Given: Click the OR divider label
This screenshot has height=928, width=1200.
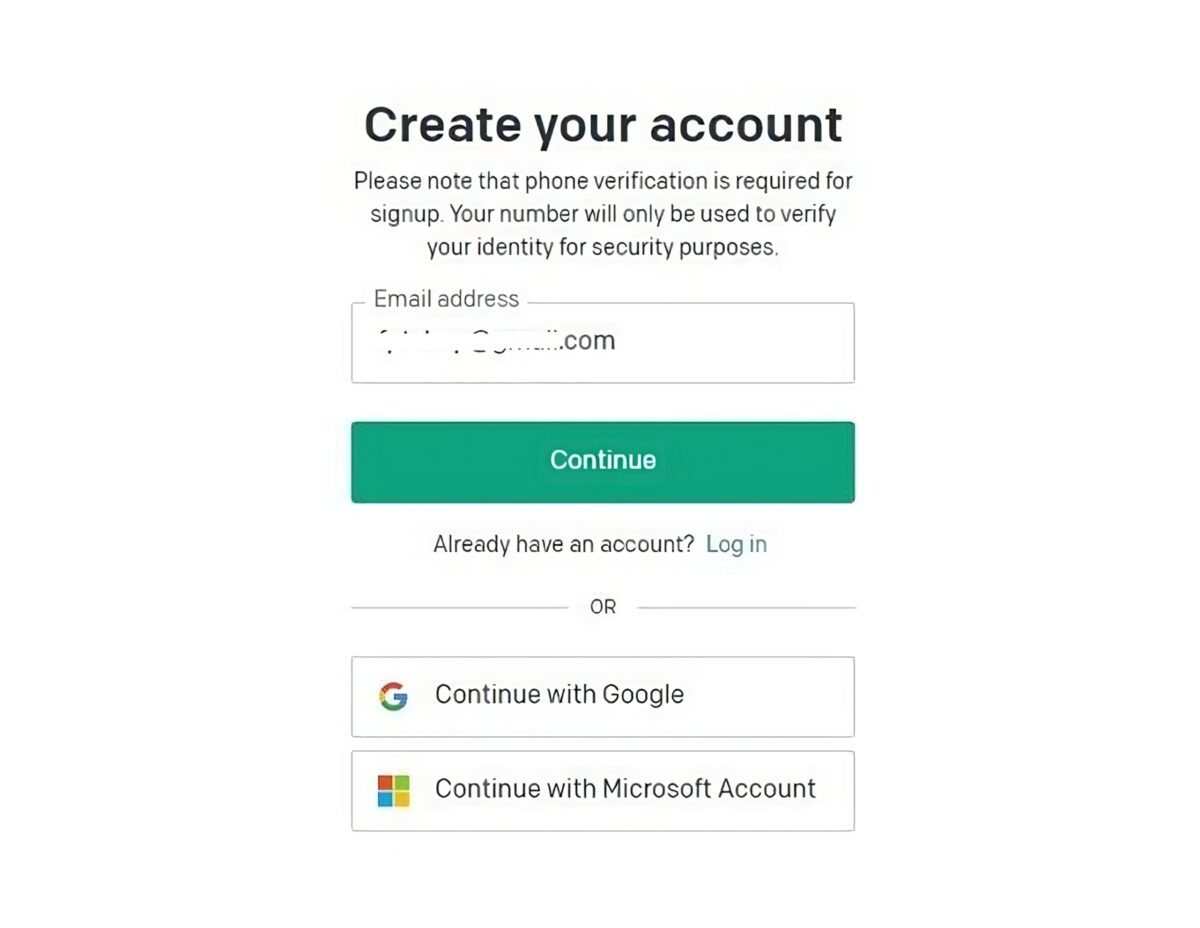Looking at the screenshot, I should click(x=603, y=607).
